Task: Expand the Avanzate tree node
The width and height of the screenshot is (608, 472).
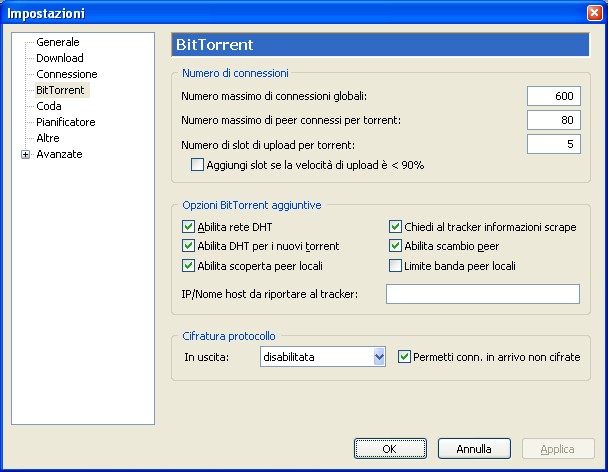Action: tap(25, 154)
